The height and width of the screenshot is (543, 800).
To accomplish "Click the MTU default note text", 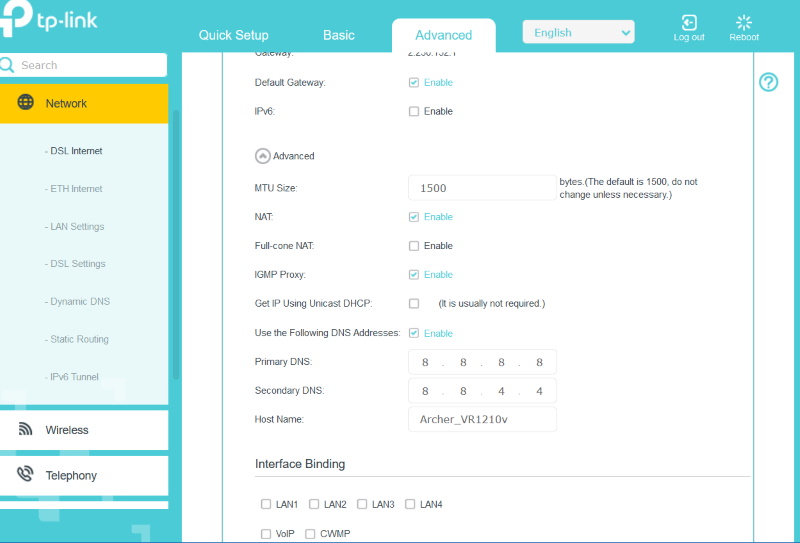I will coord(629,188).
